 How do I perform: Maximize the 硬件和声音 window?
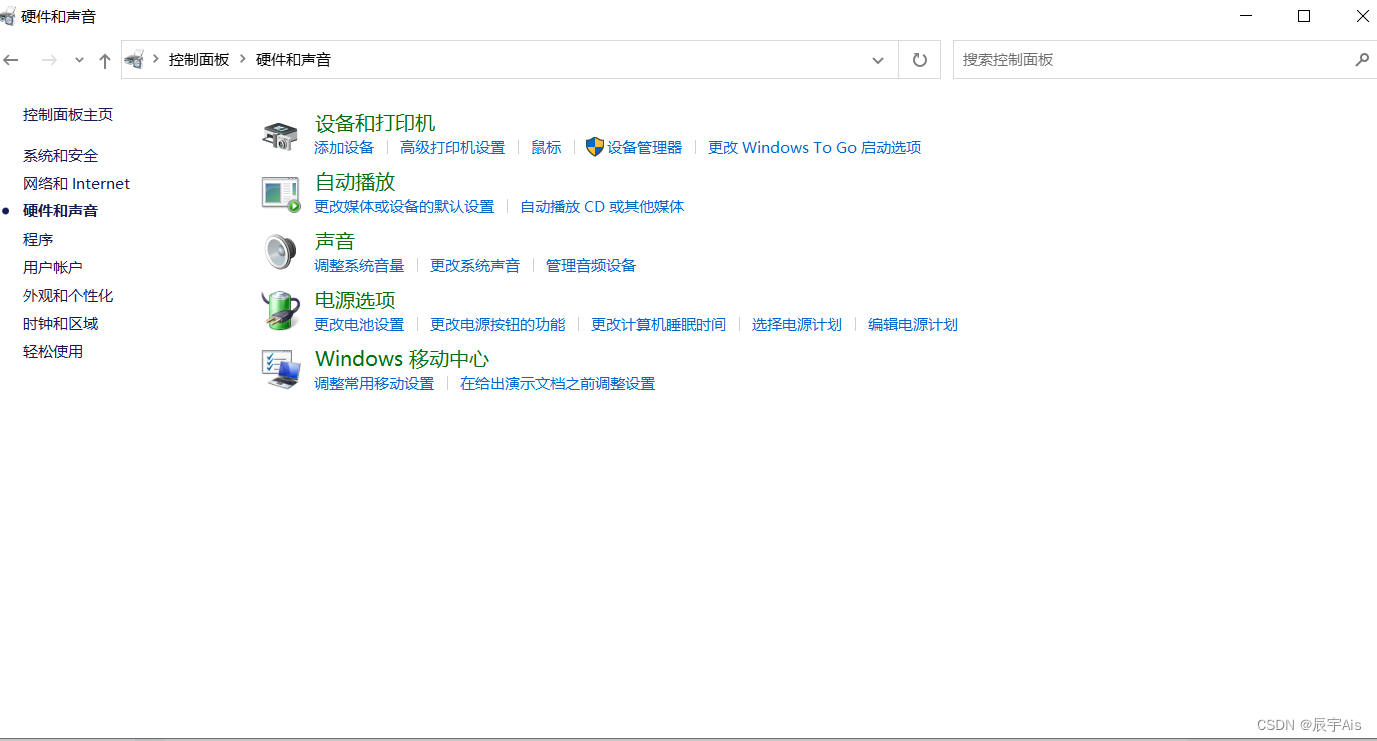tap(1304, 16)
